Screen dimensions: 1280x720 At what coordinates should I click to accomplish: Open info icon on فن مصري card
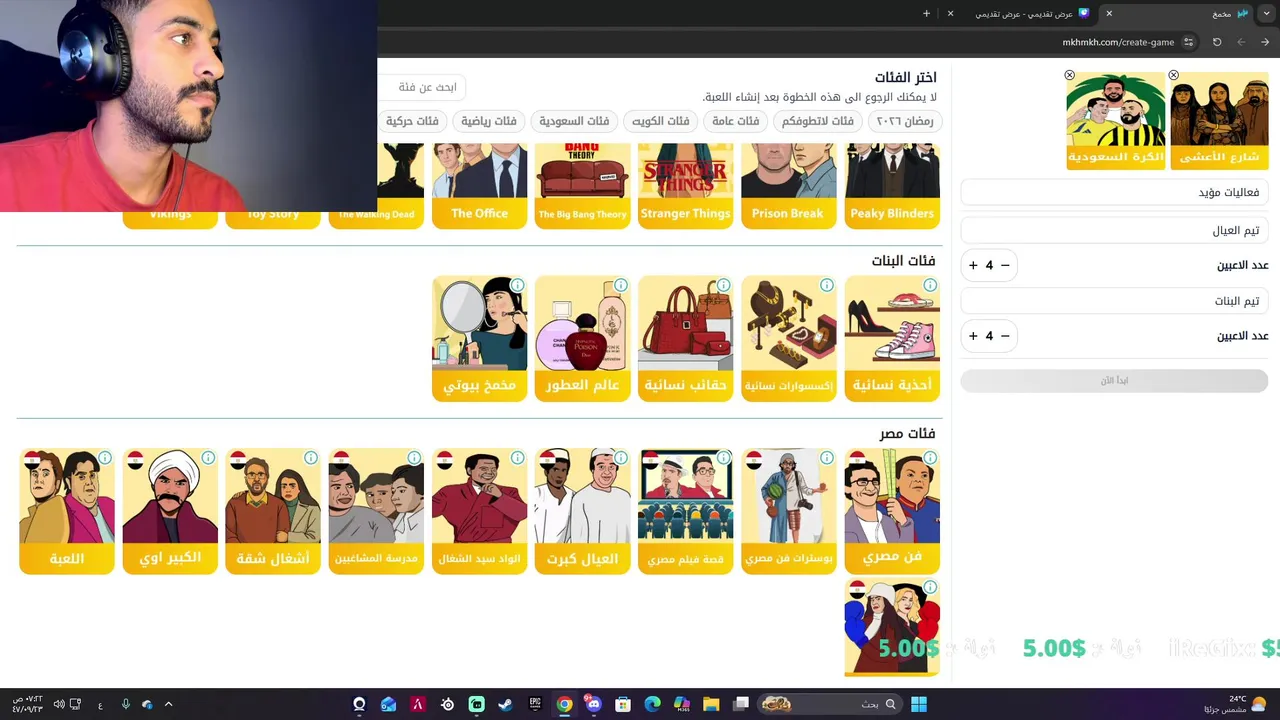tap(930, 458)
